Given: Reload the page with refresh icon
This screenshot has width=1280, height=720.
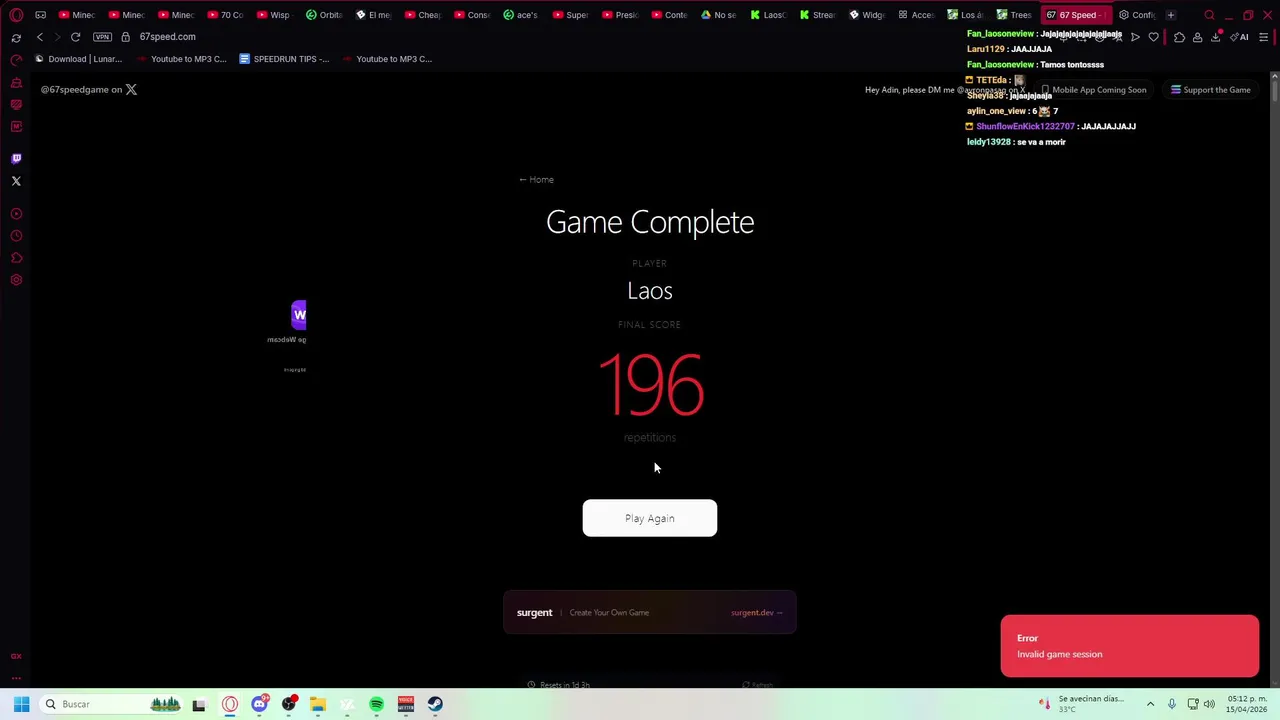Looking at the screenshot, I should [75, 37].
